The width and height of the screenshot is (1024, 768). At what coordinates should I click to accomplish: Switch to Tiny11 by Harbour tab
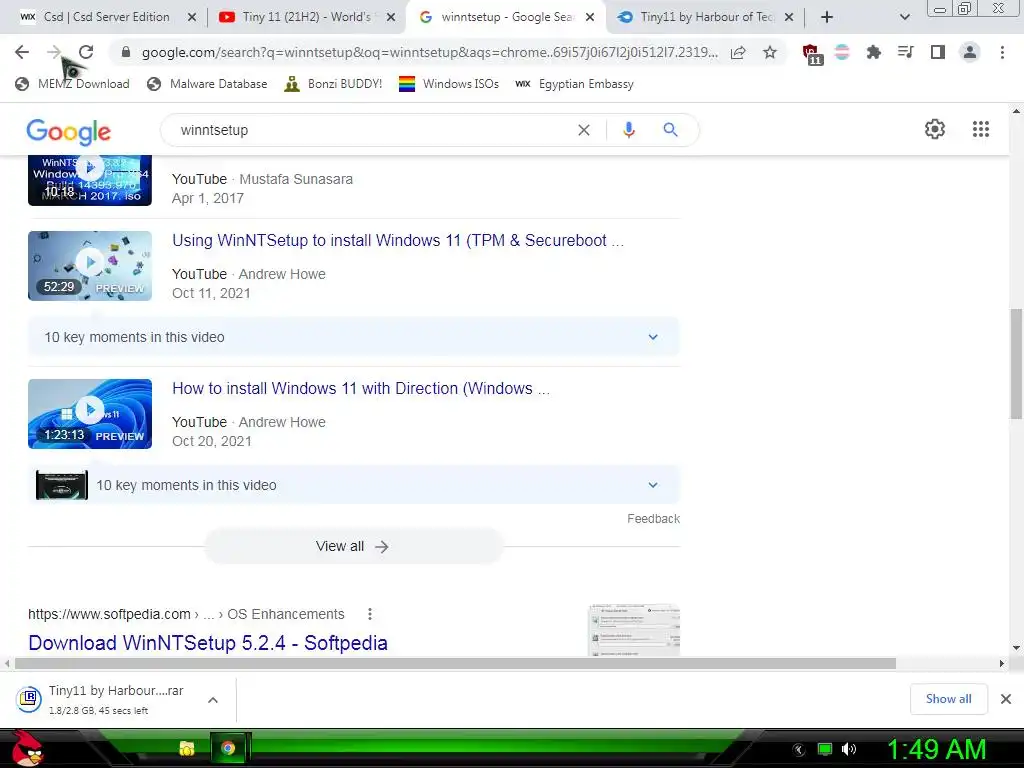pyautogui.click(x=705, y=17)
